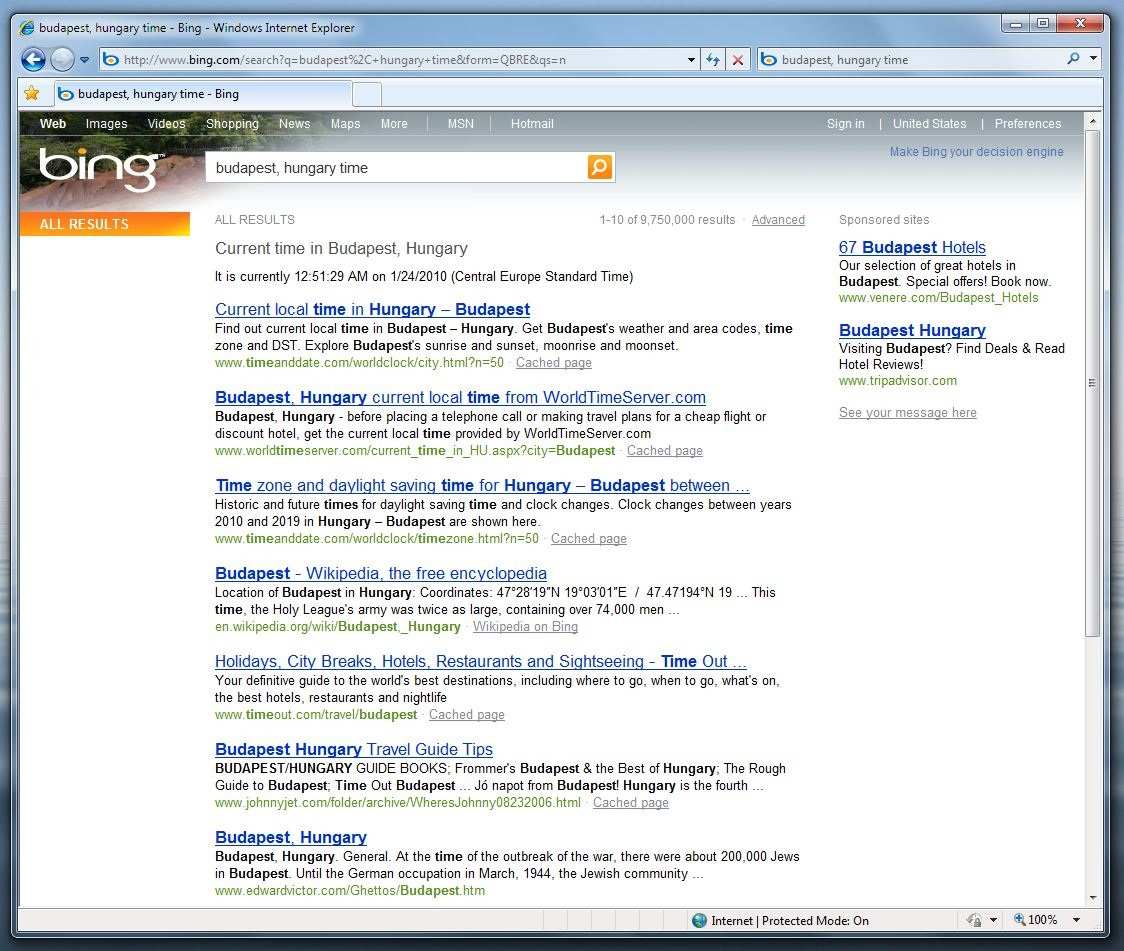Open the Shopping menu item

click(232, 123)
